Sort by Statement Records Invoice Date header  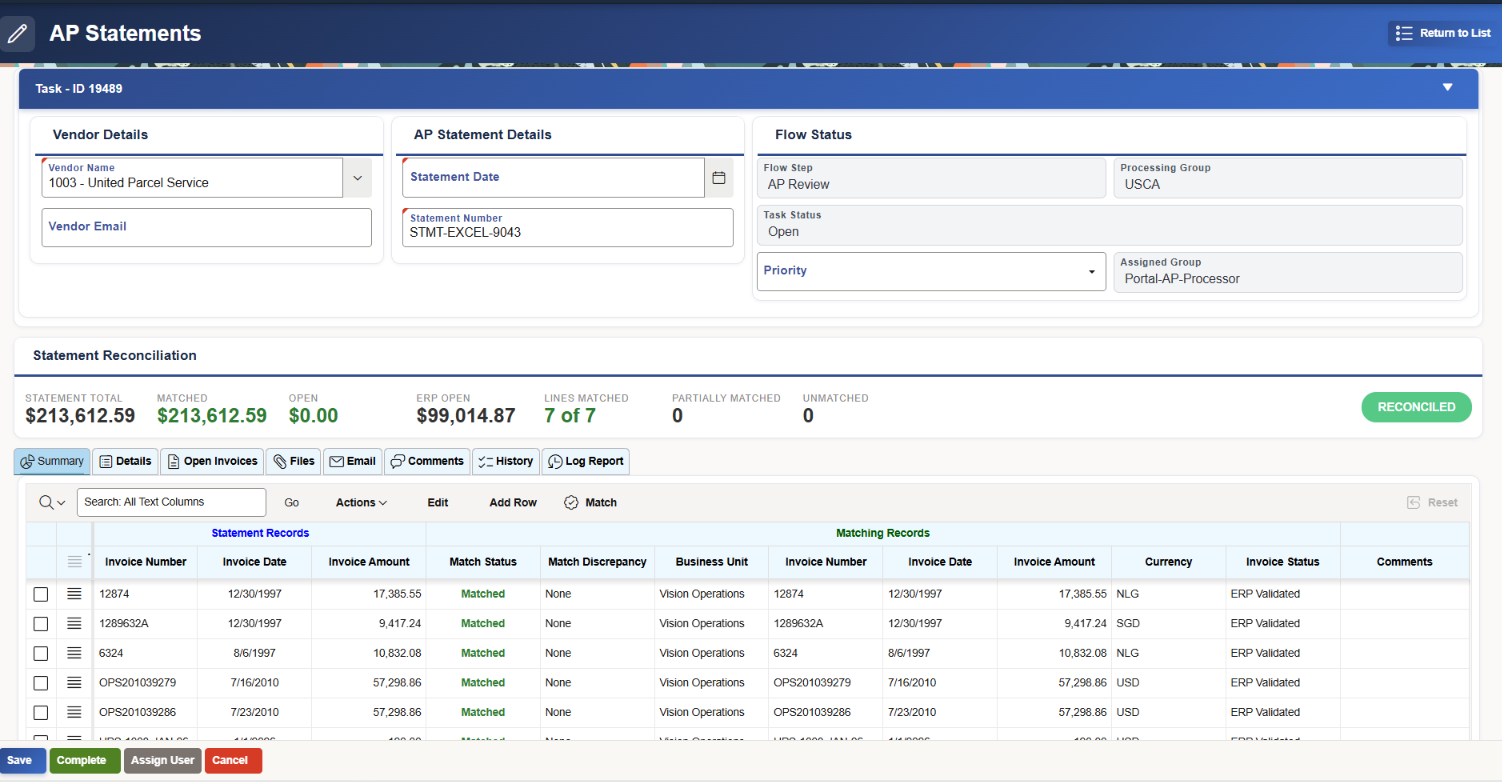pyautogui.click(x=255, y=562)
